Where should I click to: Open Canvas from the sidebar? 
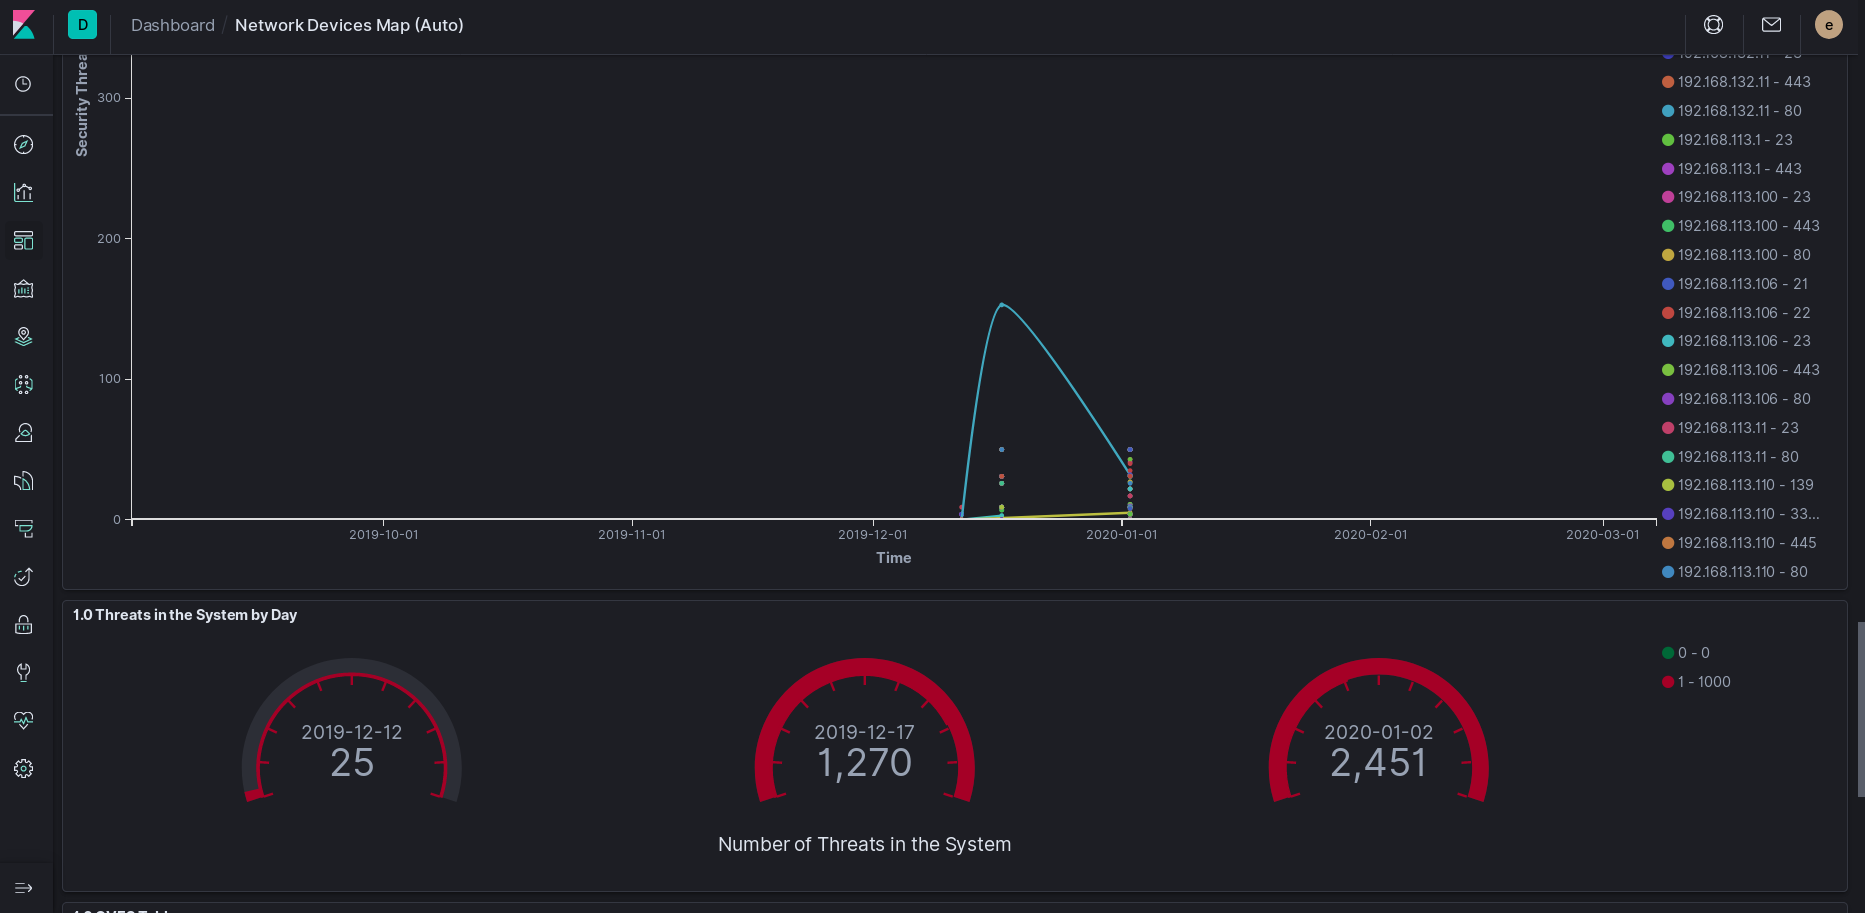click(24, 289)
